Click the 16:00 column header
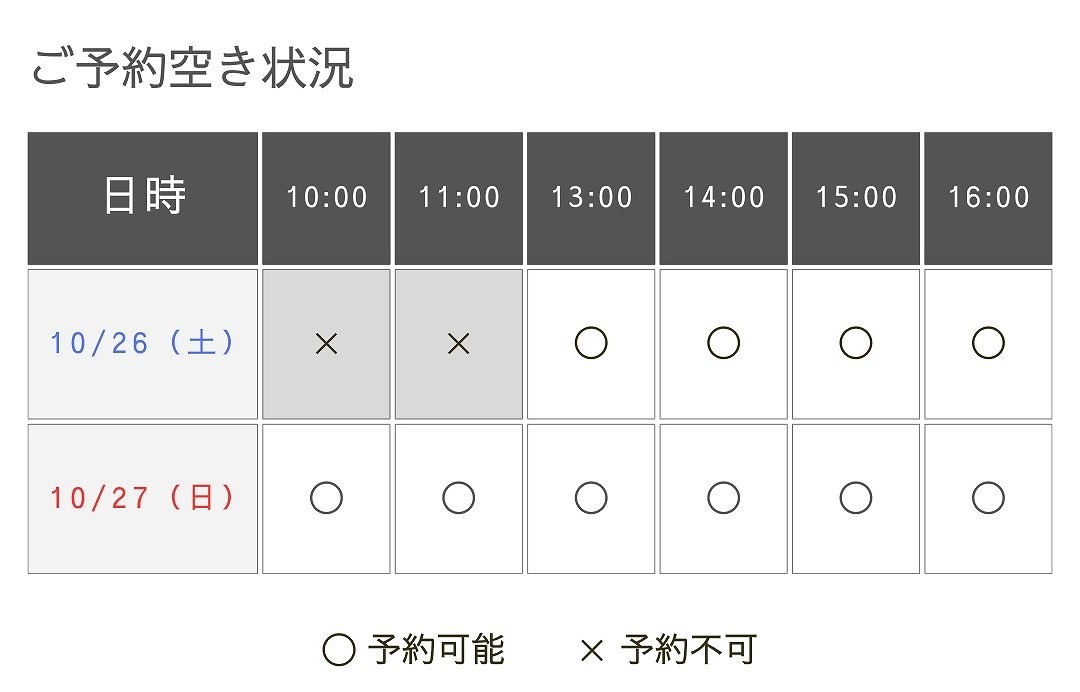1080x692 pixels. [x=988, y=198]
